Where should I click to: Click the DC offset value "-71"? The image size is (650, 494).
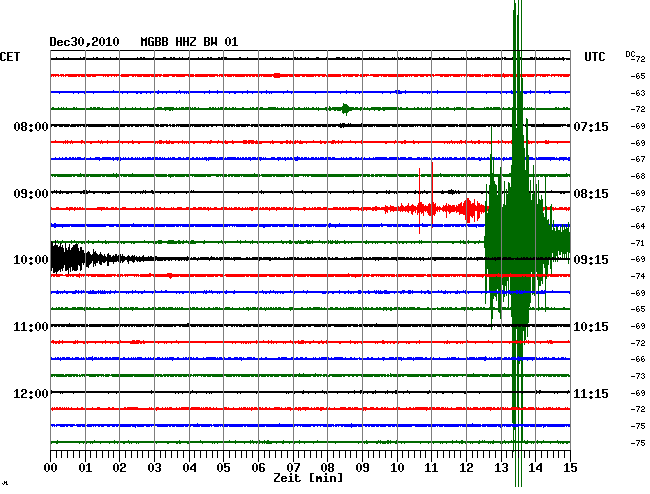tap(638, 243)
